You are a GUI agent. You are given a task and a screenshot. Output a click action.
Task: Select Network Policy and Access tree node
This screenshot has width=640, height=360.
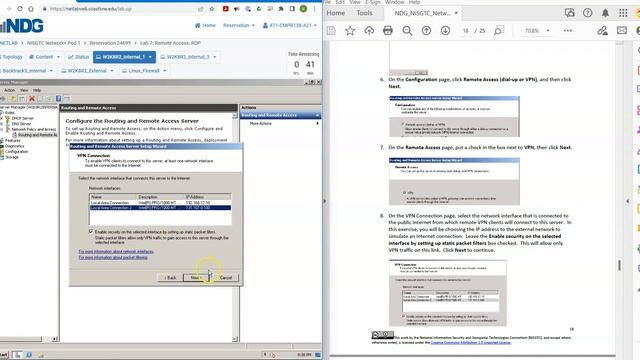(x=33, y=129)
